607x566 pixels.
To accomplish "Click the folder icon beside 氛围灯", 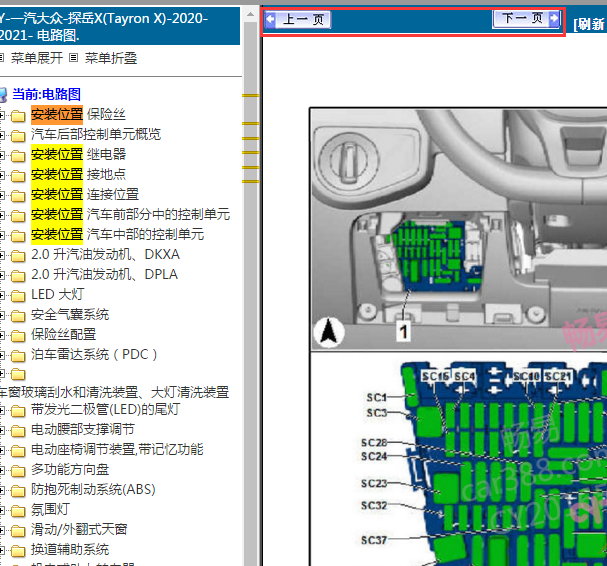I will tap(18, 511).
